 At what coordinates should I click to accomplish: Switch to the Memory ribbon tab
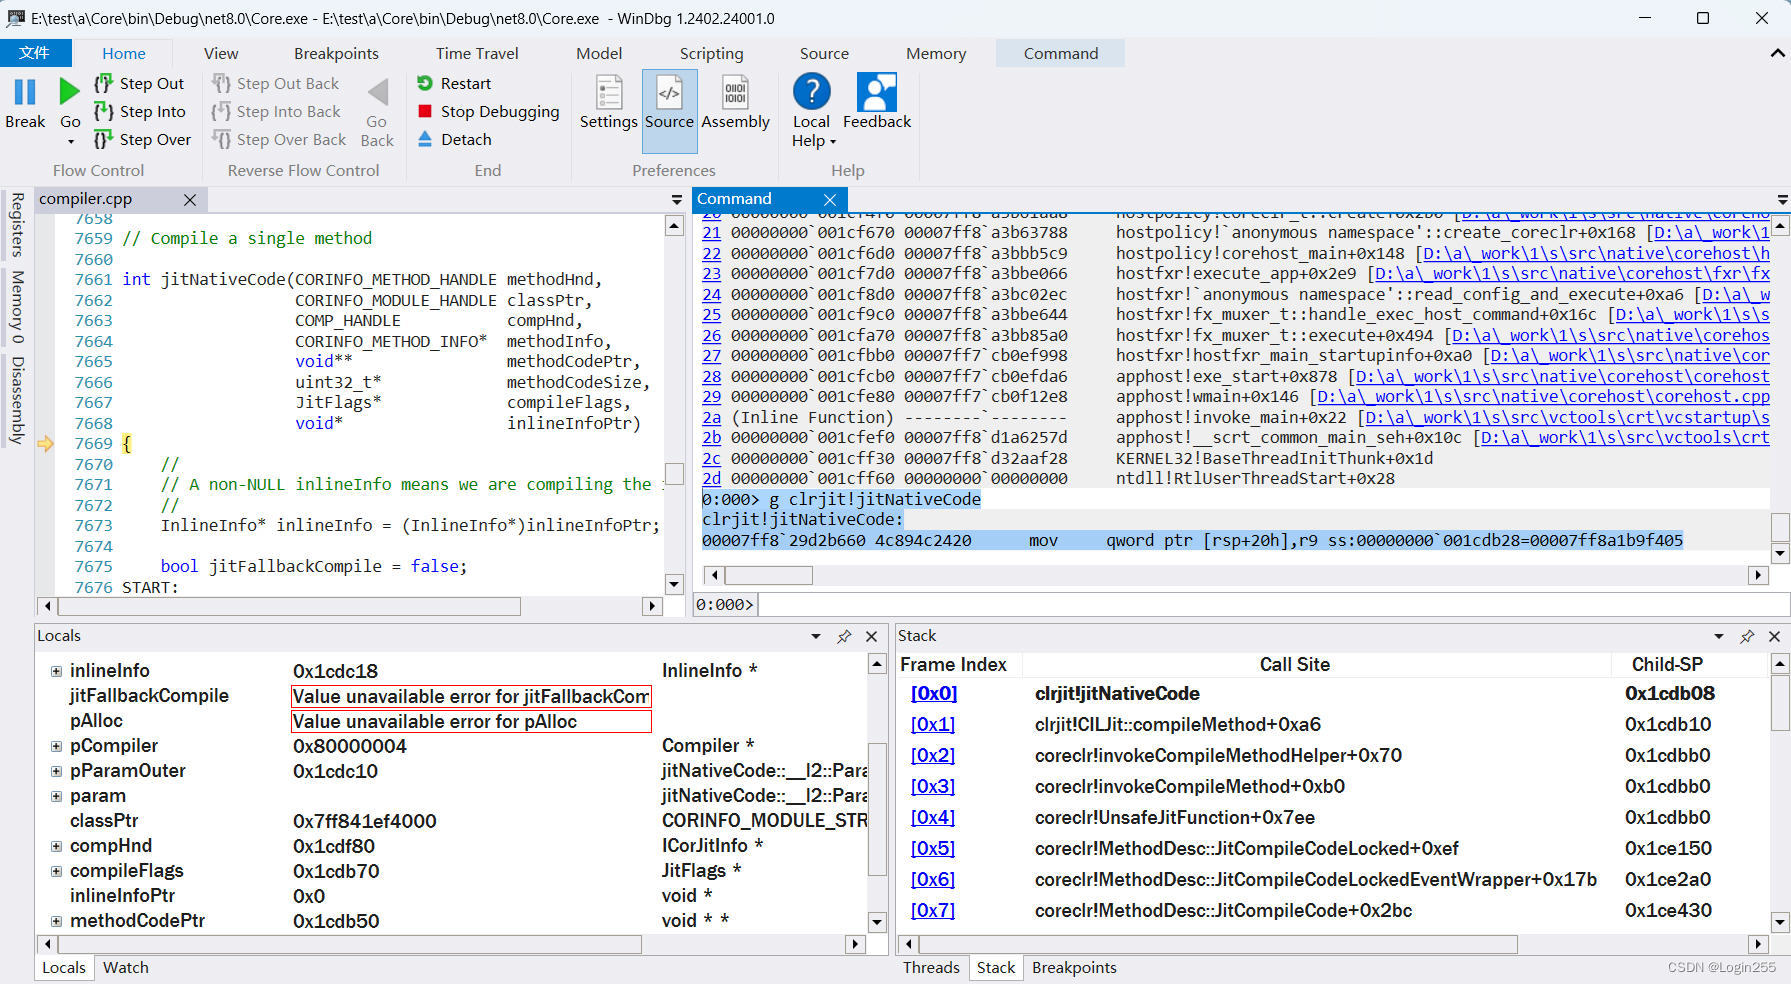click(x=936, y=53)
